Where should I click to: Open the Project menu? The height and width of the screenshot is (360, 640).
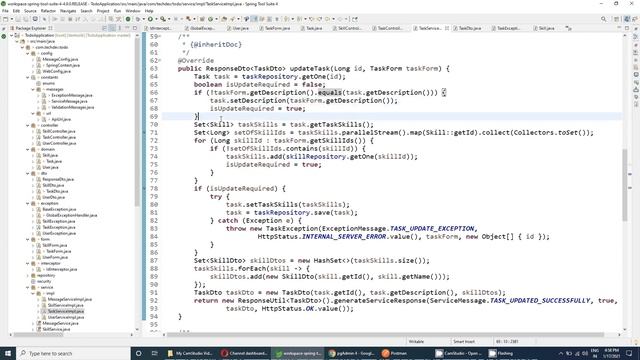pos(103,11)
